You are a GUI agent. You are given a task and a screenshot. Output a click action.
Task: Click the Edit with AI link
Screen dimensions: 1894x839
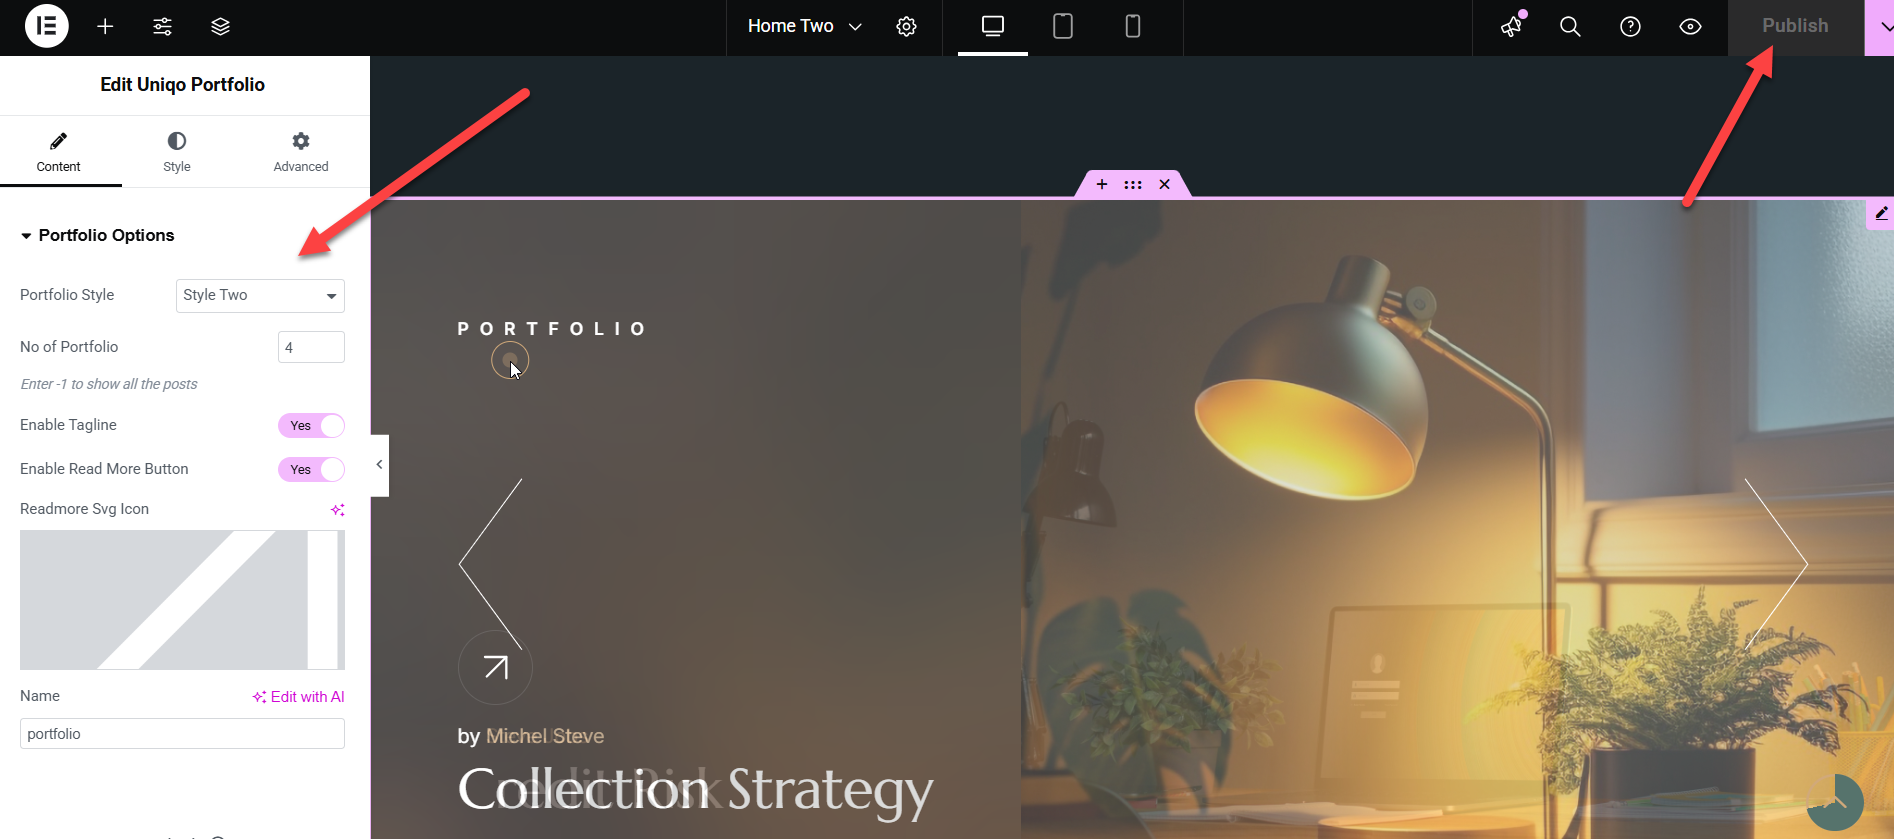[x=298, y=697]
